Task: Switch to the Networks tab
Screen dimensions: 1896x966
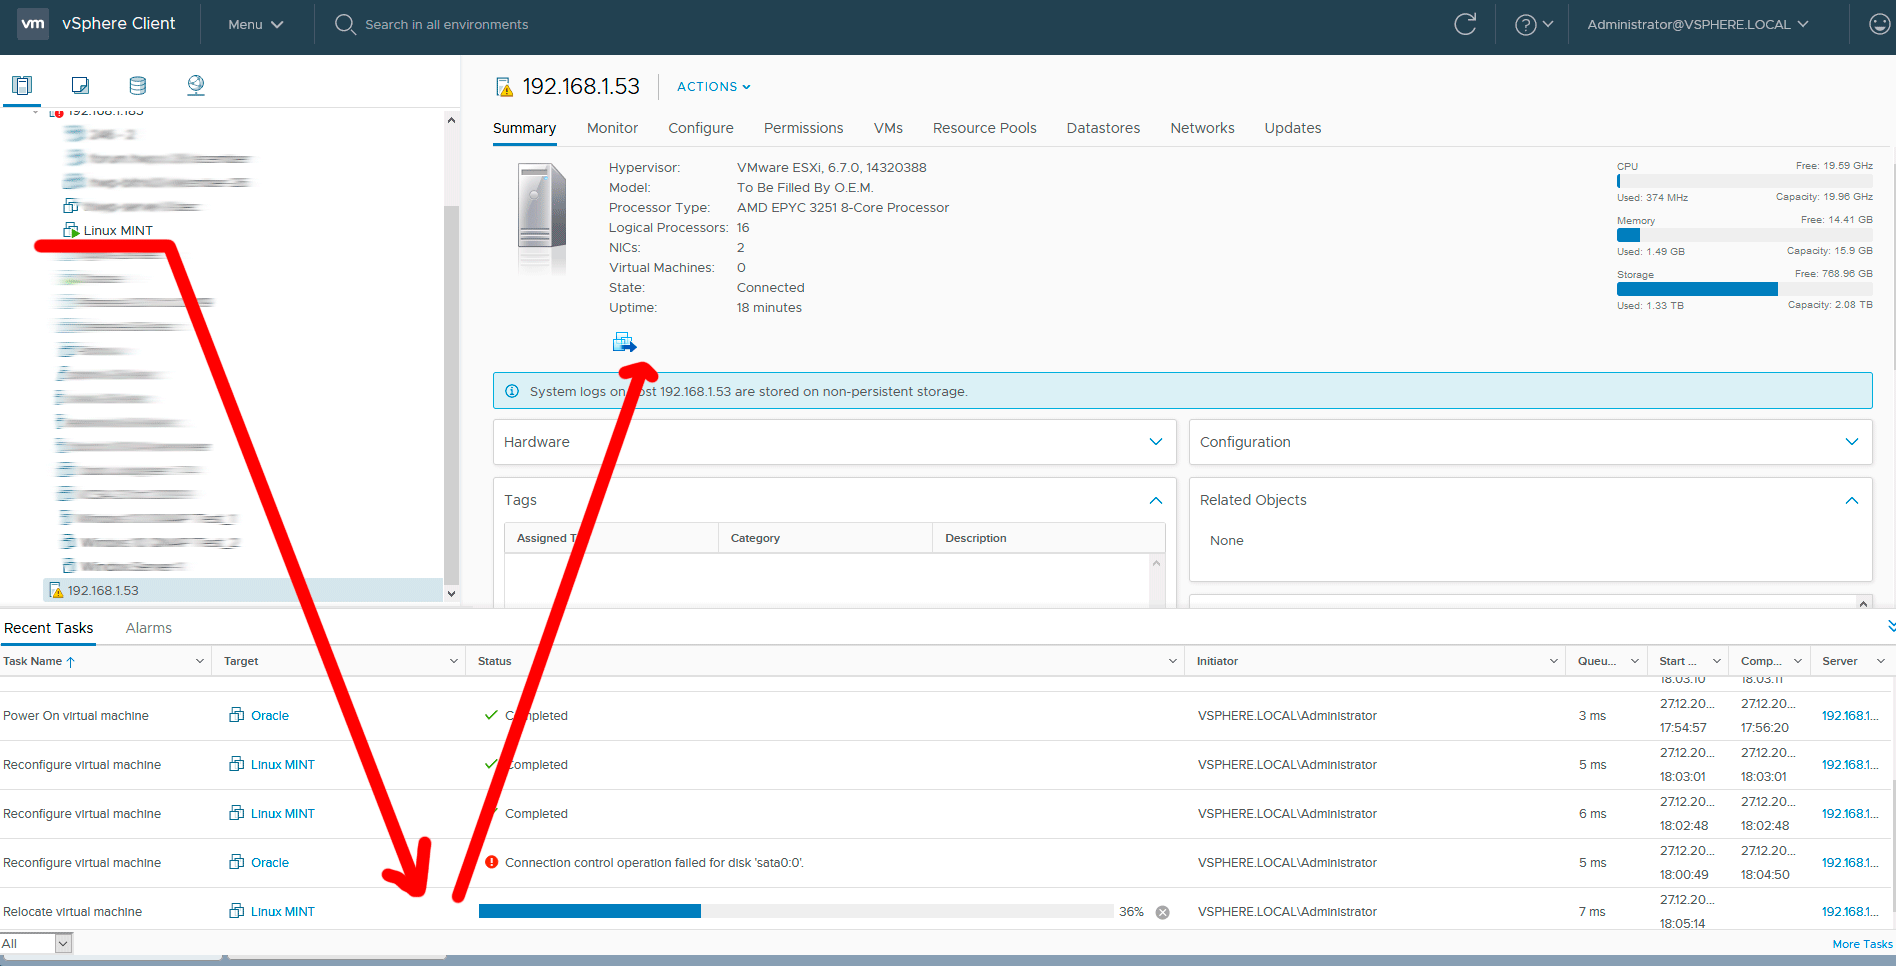Action: 1202,128
